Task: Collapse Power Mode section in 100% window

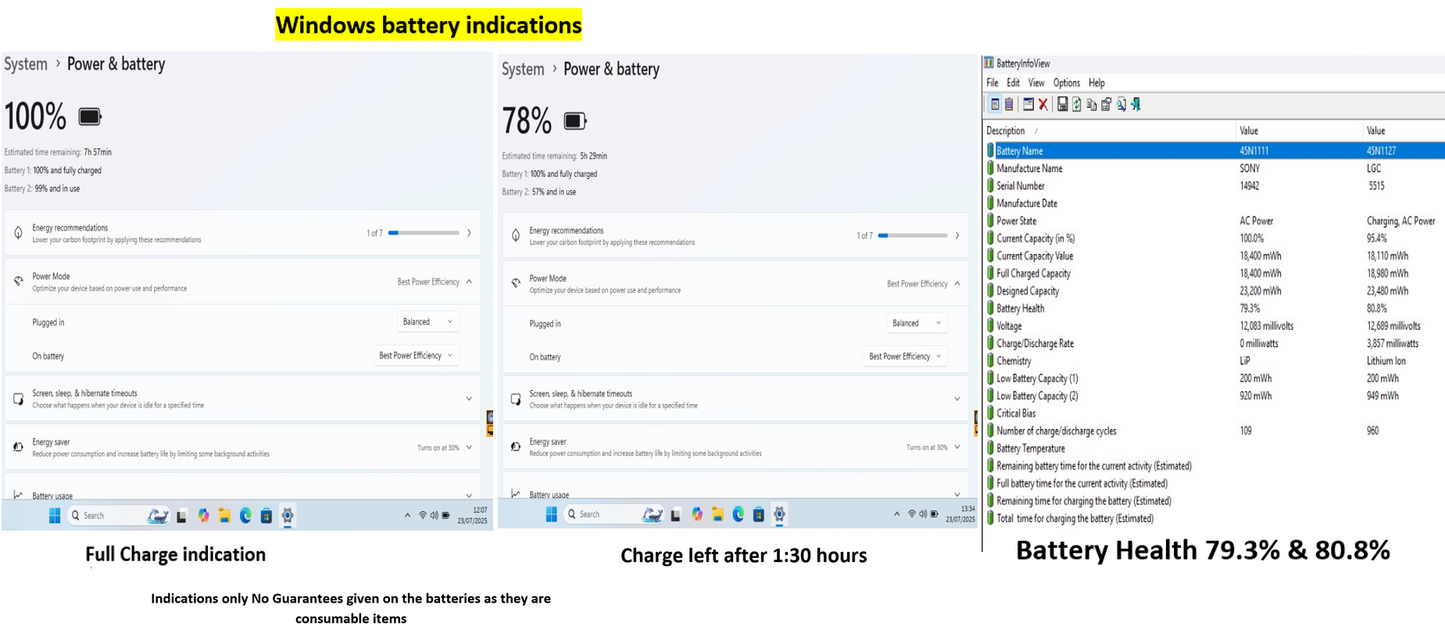Action: tap(469, 282)
